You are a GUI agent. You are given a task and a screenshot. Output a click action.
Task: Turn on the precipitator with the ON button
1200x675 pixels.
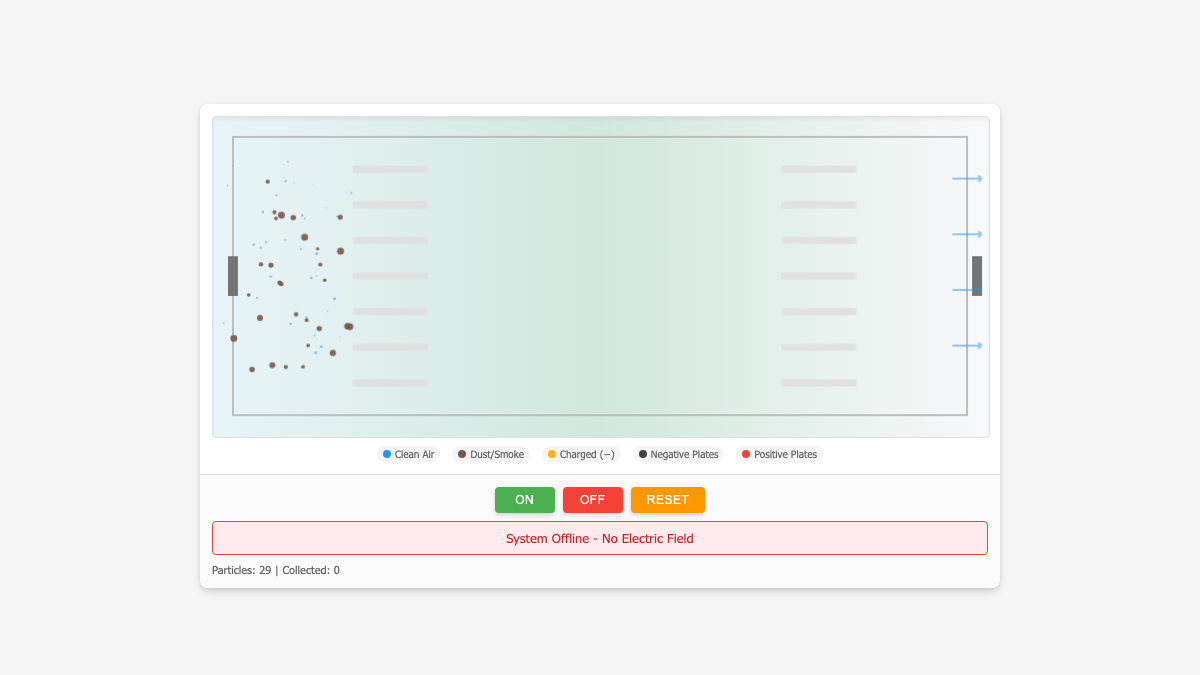[x=525, y=500]
